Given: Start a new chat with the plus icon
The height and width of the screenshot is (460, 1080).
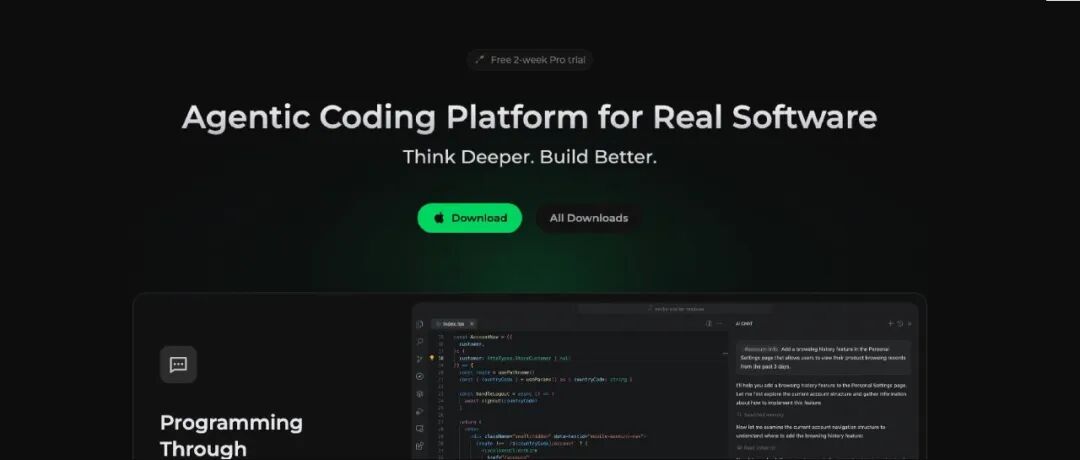Looking at the screenshot, I should (x=891, y=324).
